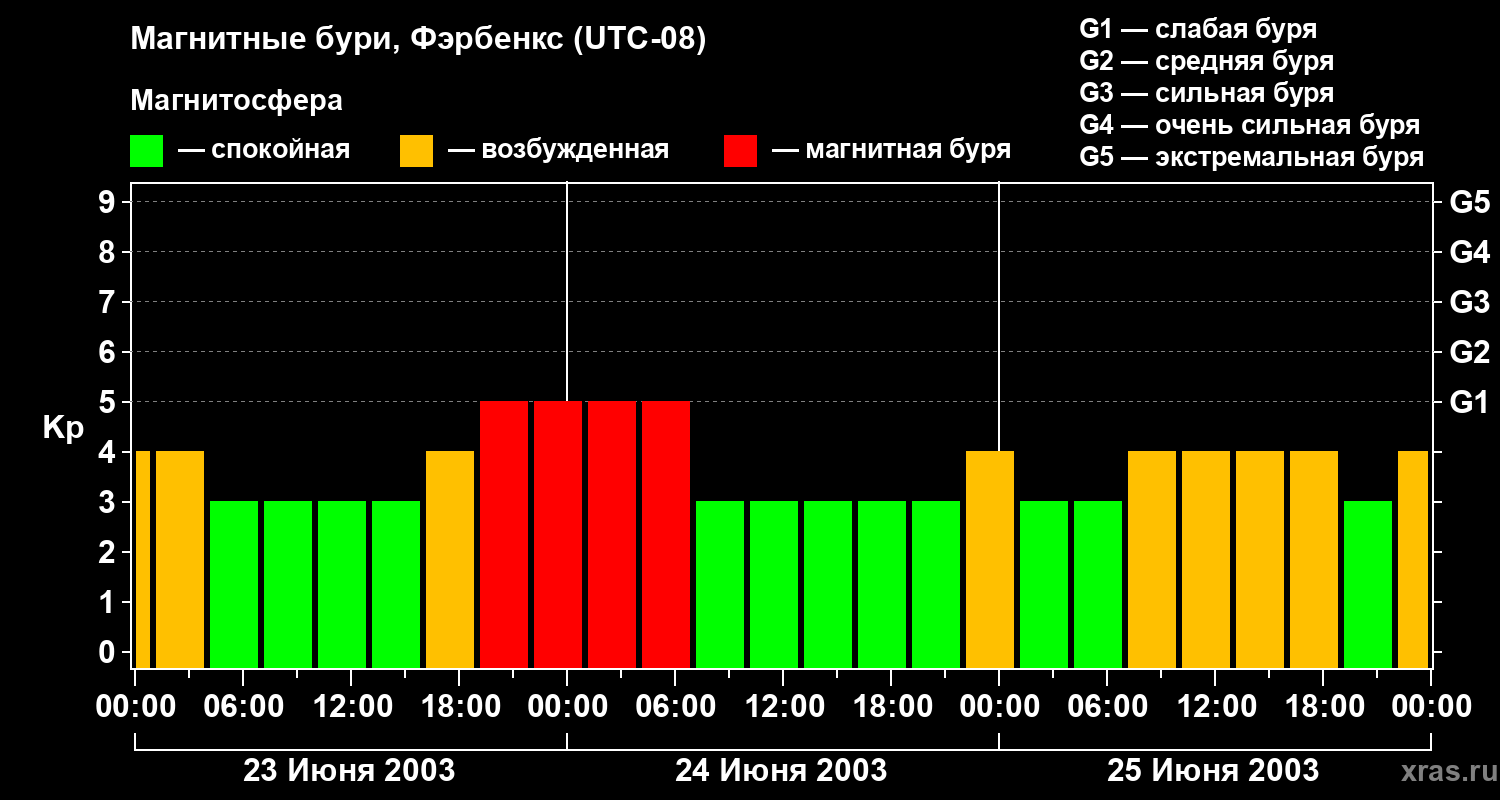
Task: Click the 06:00 tick label of 24 Июня
Action: tap(675, 707)
